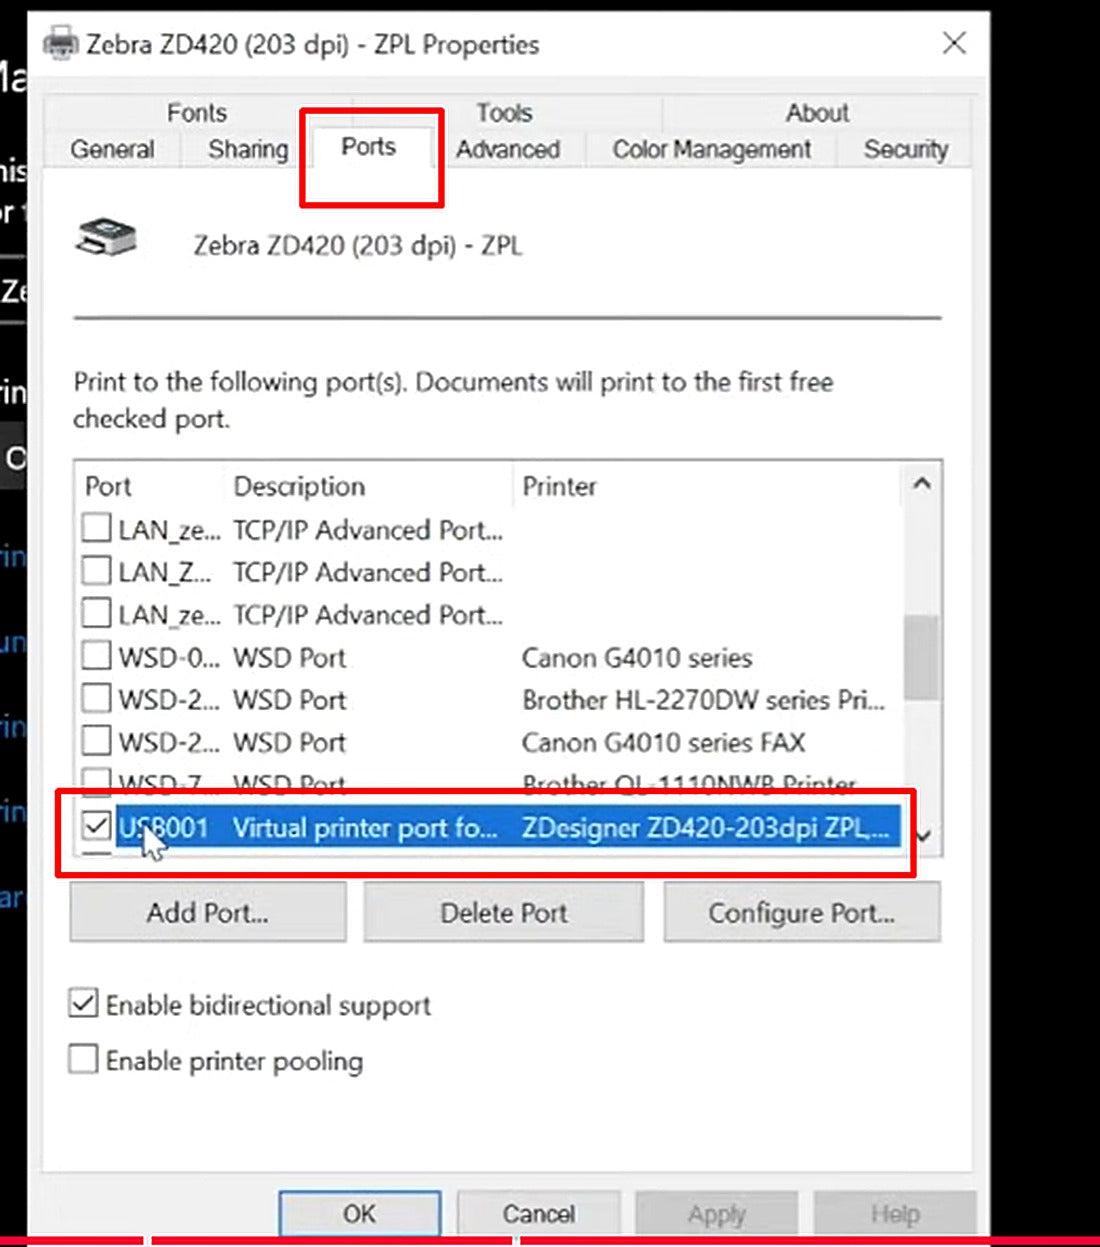The height and width of the screenshot is (1247, 1100).
Task: Click the Zebra ZD420 printer icon
Action: (106, 238)
